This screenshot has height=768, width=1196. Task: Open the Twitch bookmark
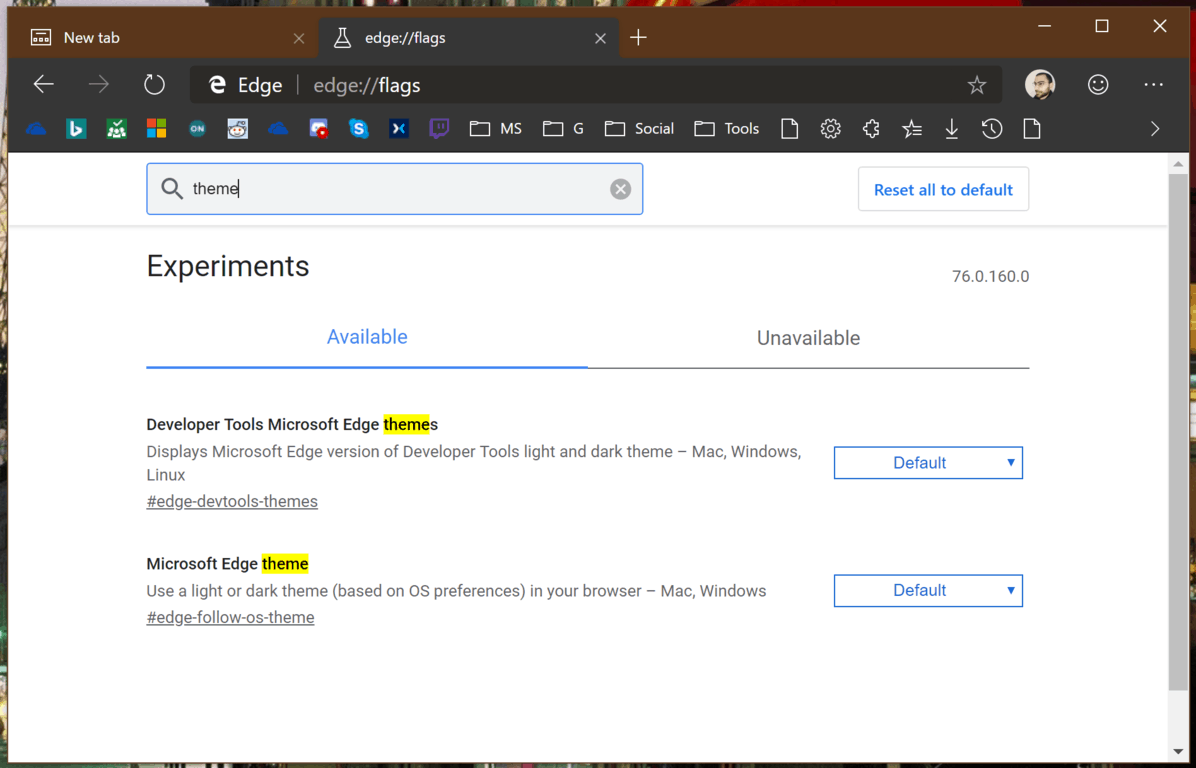click(439, 129)
